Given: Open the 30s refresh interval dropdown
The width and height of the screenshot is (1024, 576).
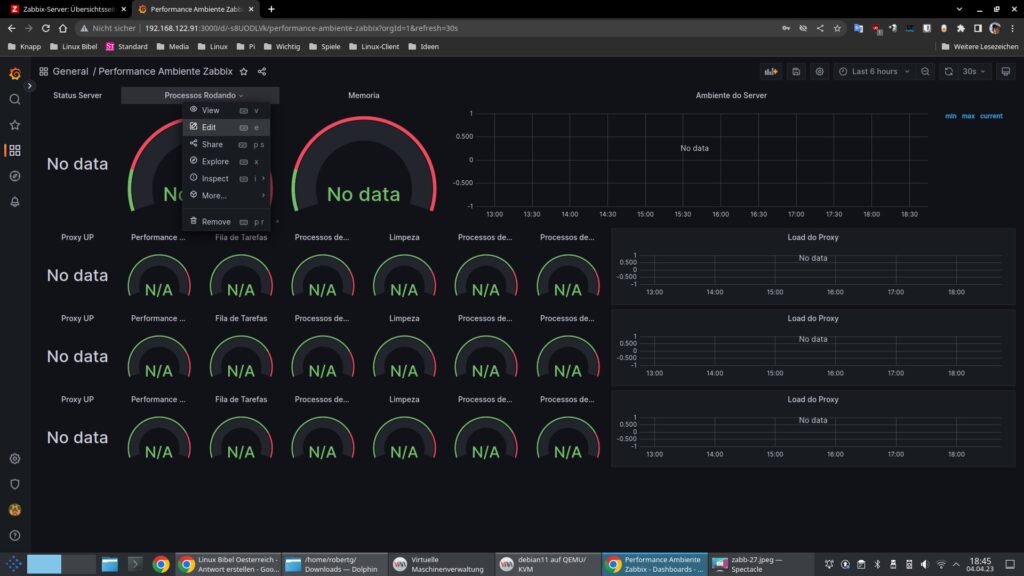Looking at the screenshot, I should [x=973, y=71].
